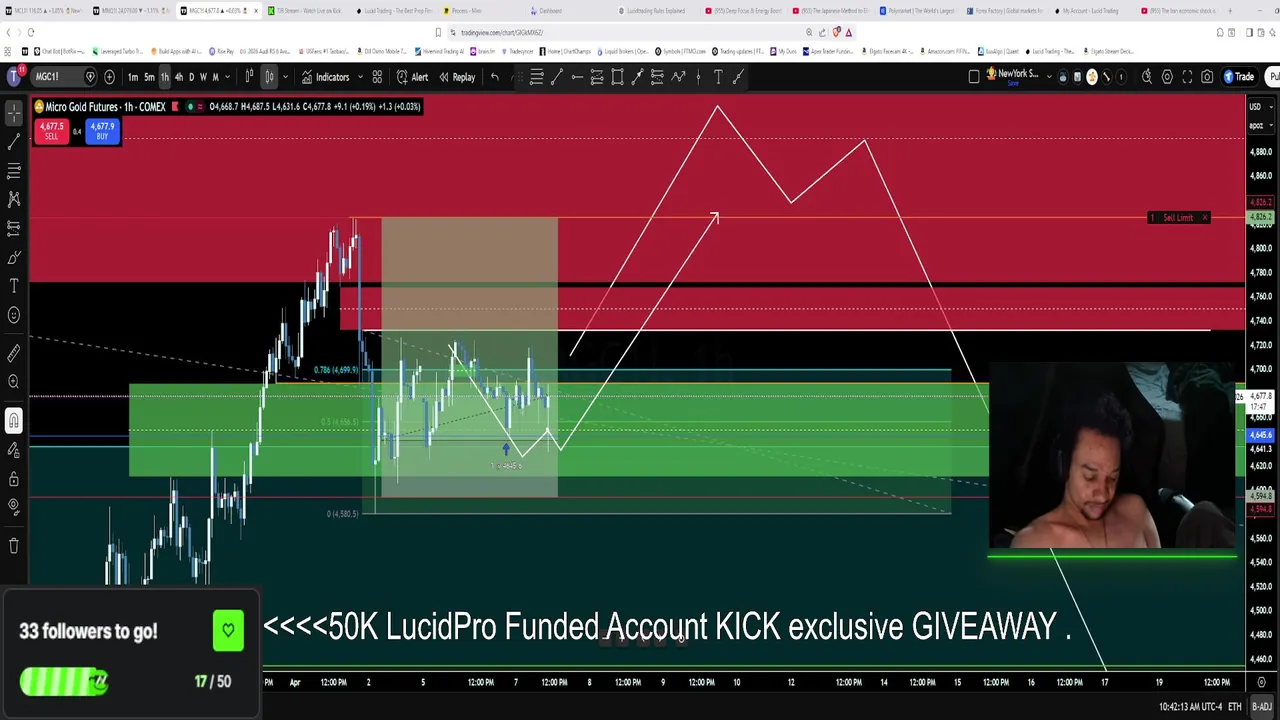Image resolution: width=1280 pixels, height=720 pixels.
Task: Select the 5m timeframe
Action: tap(149, 77)
